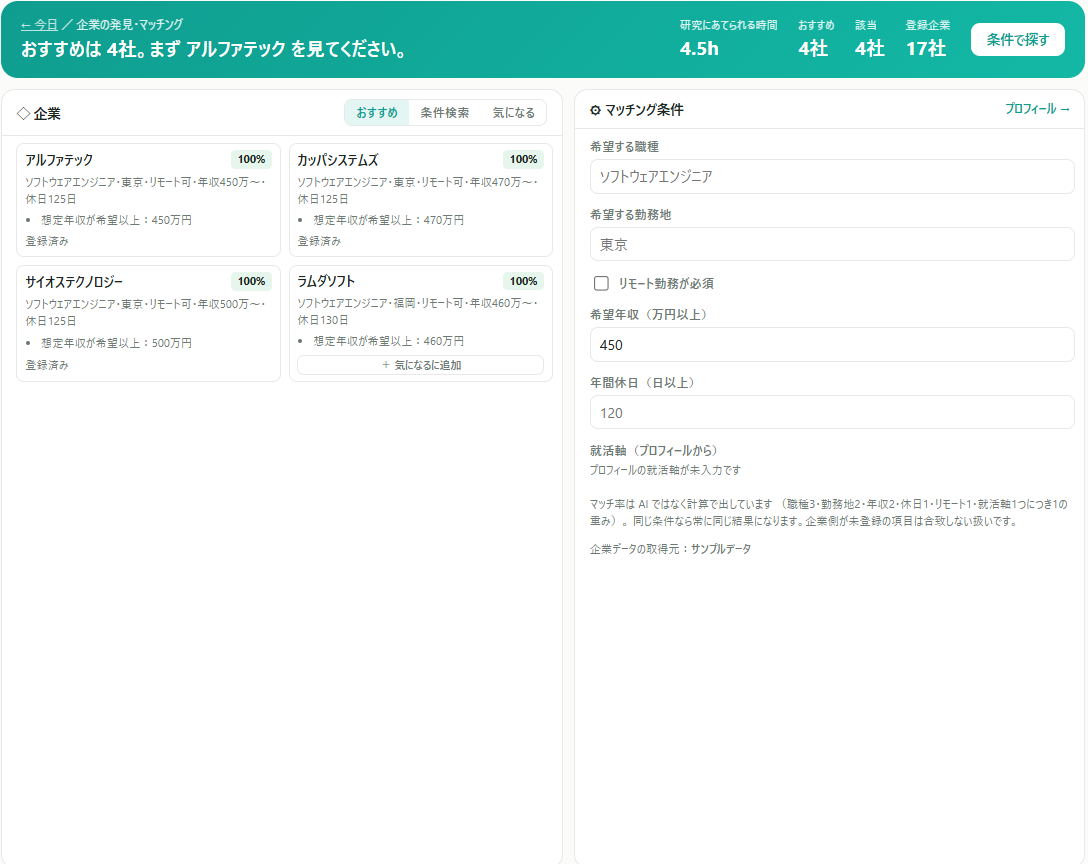Image resolution: width=1088 pixels, height=864 pixels.
Task: Click the 100% match badge on ラムダソフト
Action: (x=523, y=281)
